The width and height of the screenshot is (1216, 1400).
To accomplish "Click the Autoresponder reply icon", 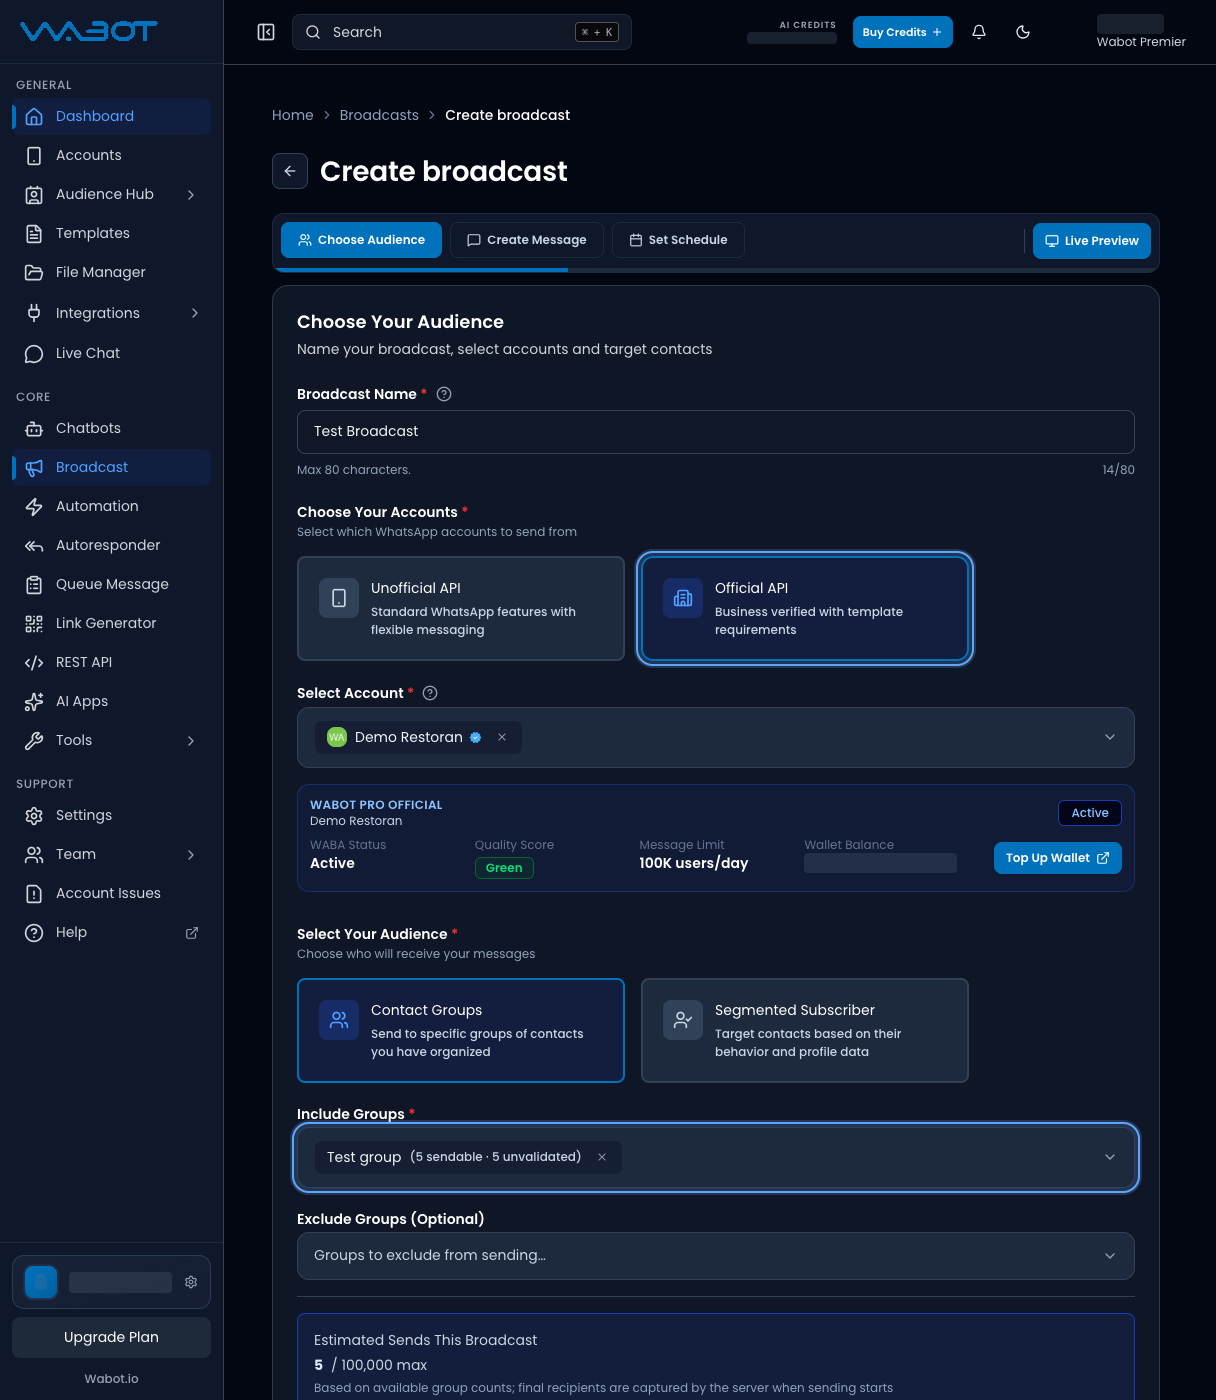I will [x=34, y=546].
